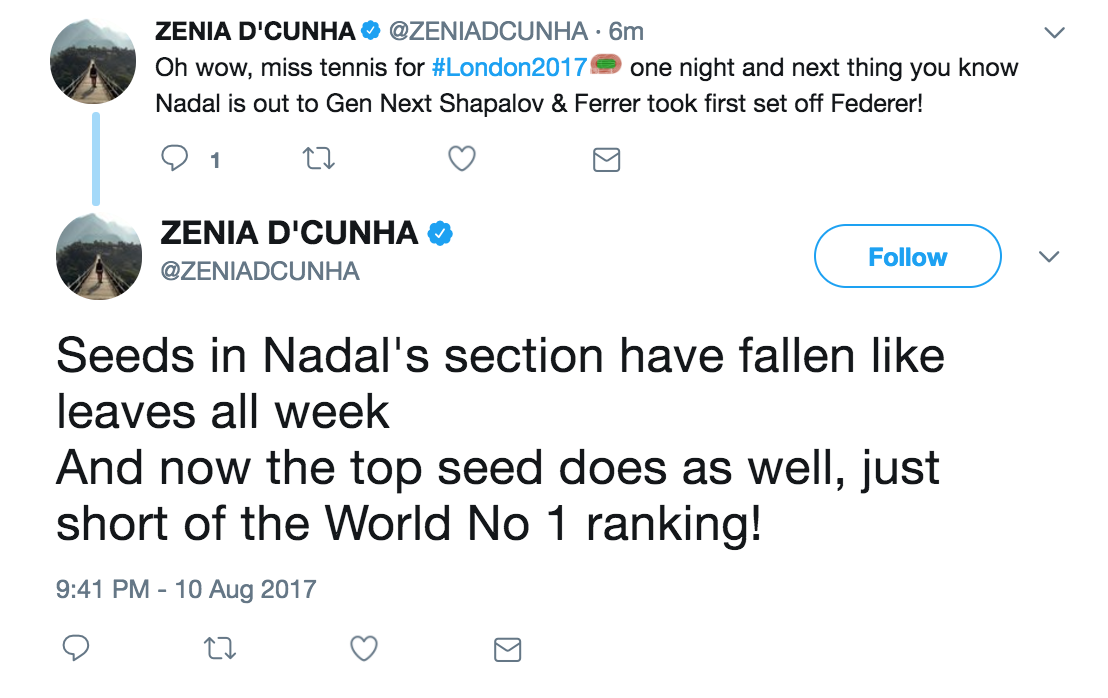Like the main tweet about seeds
Screen dimensions: 1108x698
click(x=363, y=649)
